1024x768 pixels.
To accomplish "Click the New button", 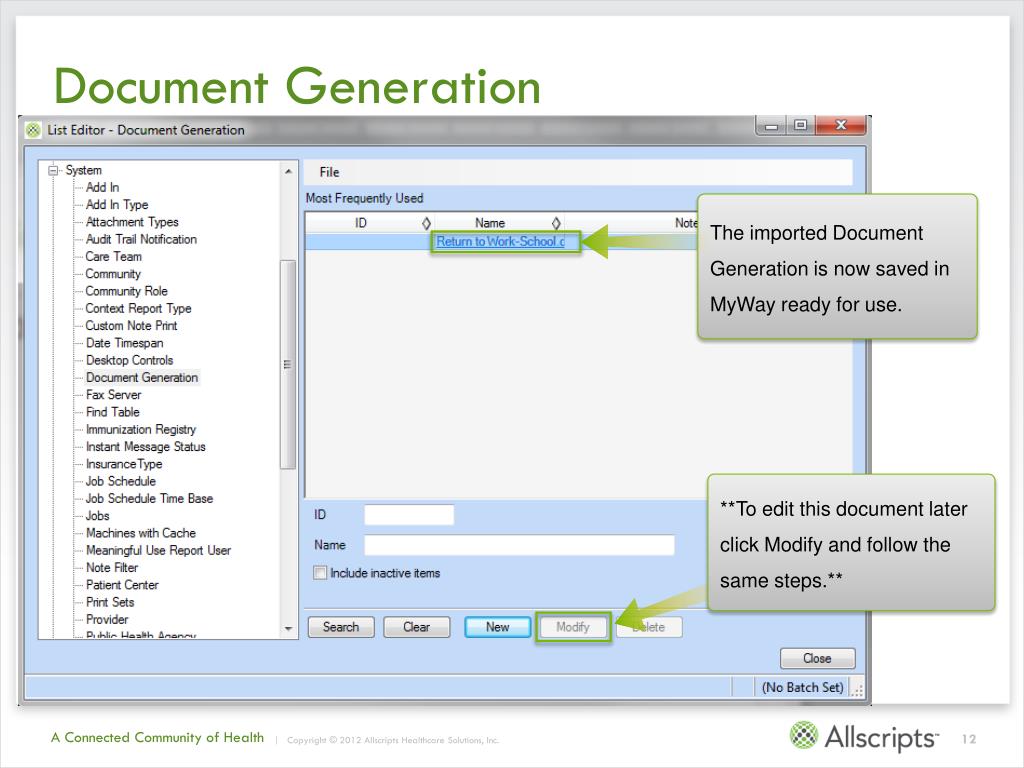I will tap(498, 627).
